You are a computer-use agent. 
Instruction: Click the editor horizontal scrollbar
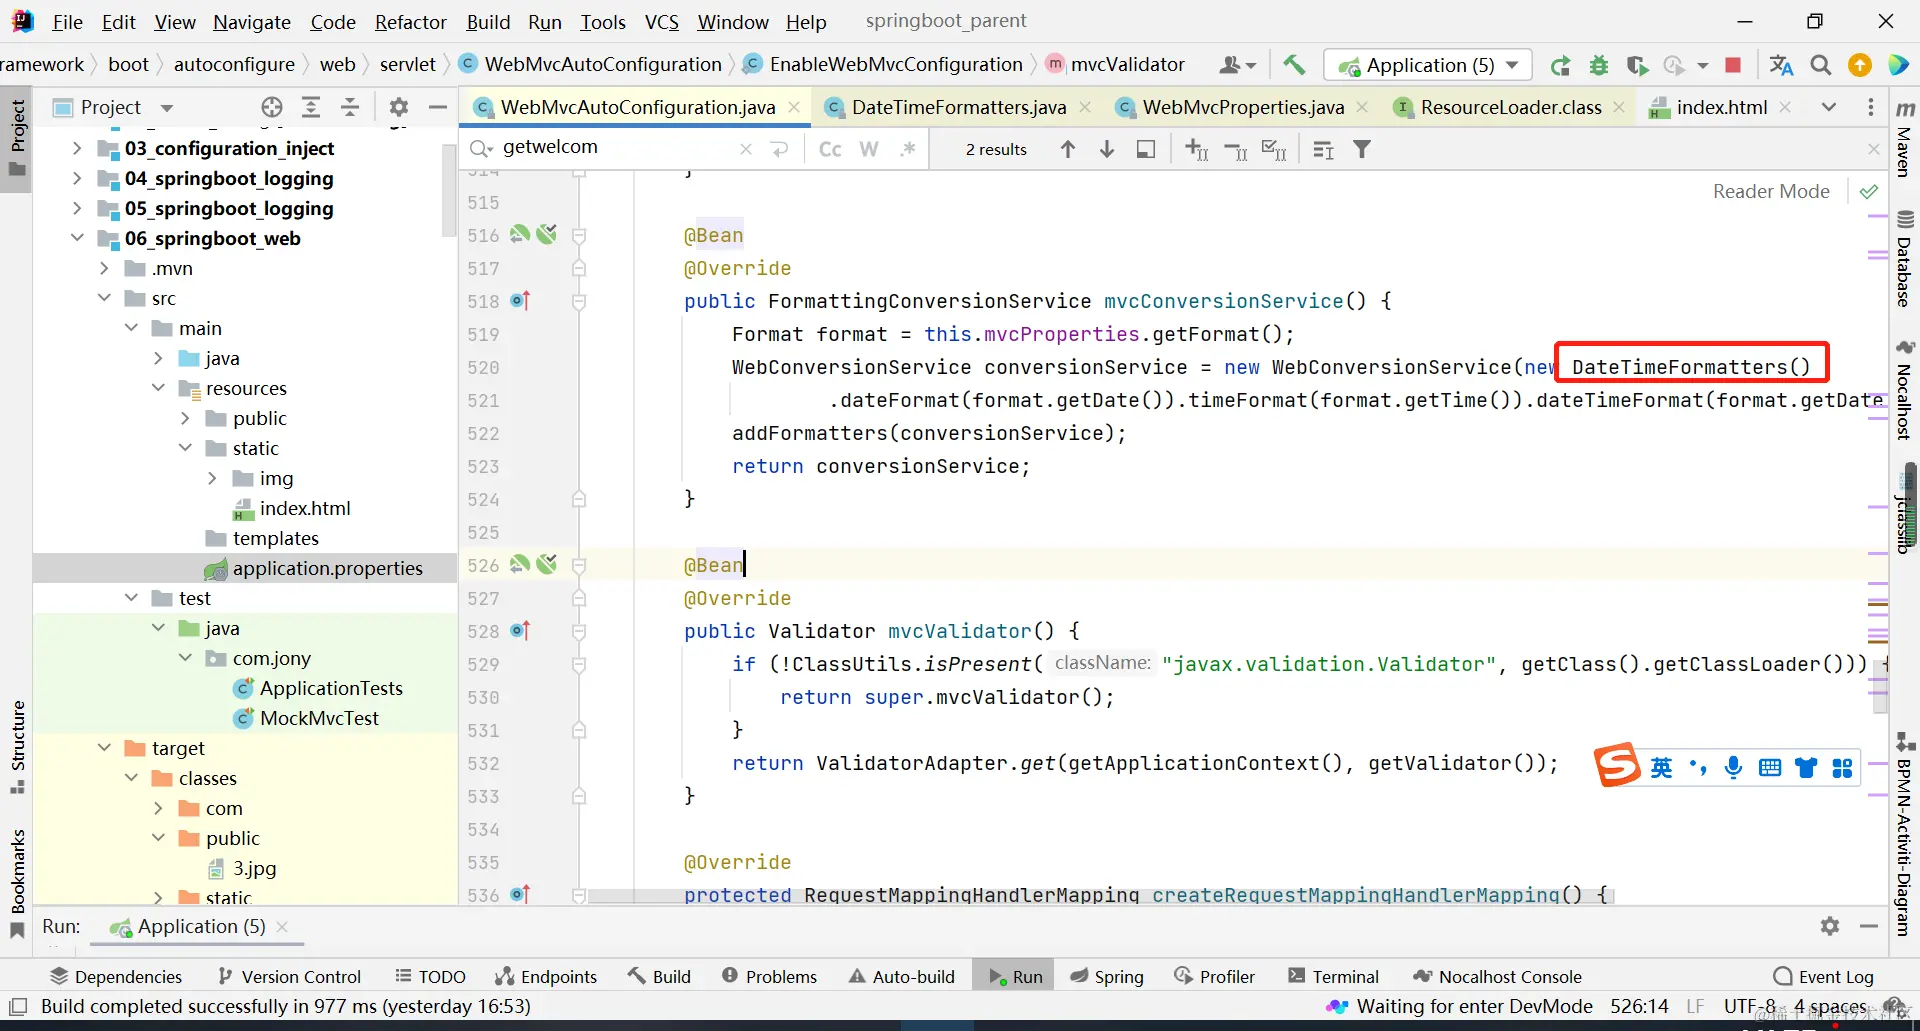pos(1100,896)
